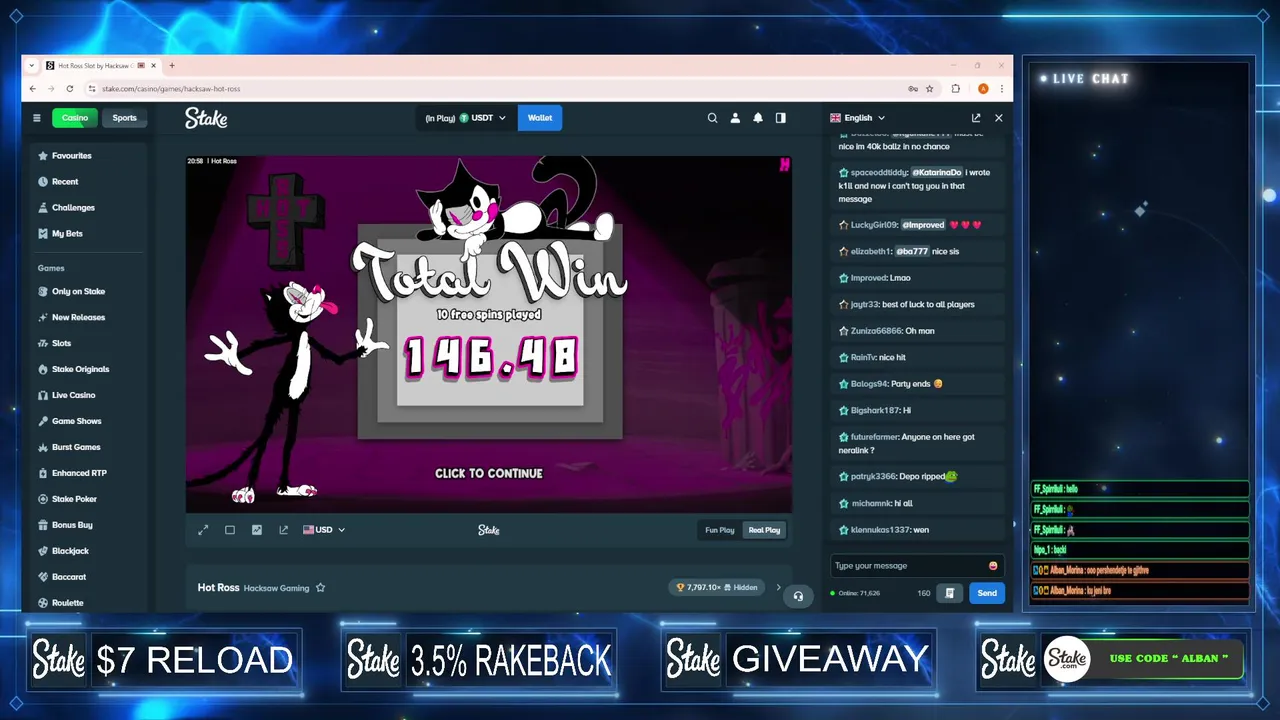
Task: Open the emoji picker in chat
Action: [993, 566]
